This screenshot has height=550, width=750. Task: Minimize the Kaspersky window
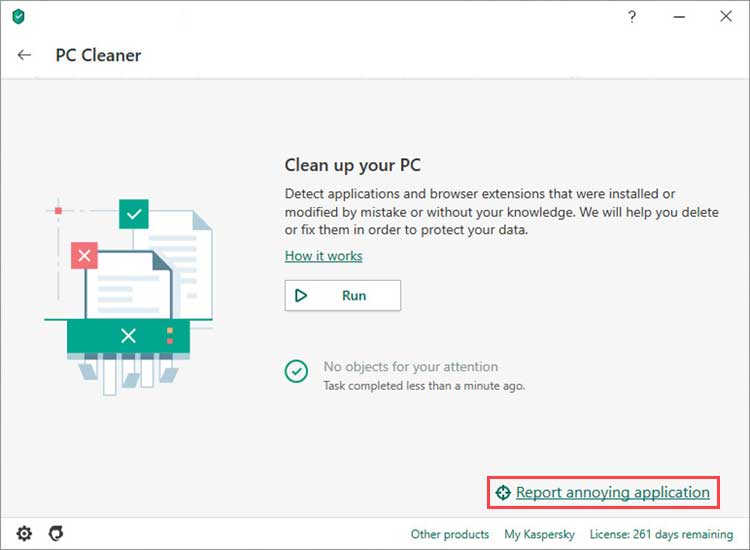(x=679, y=17)
